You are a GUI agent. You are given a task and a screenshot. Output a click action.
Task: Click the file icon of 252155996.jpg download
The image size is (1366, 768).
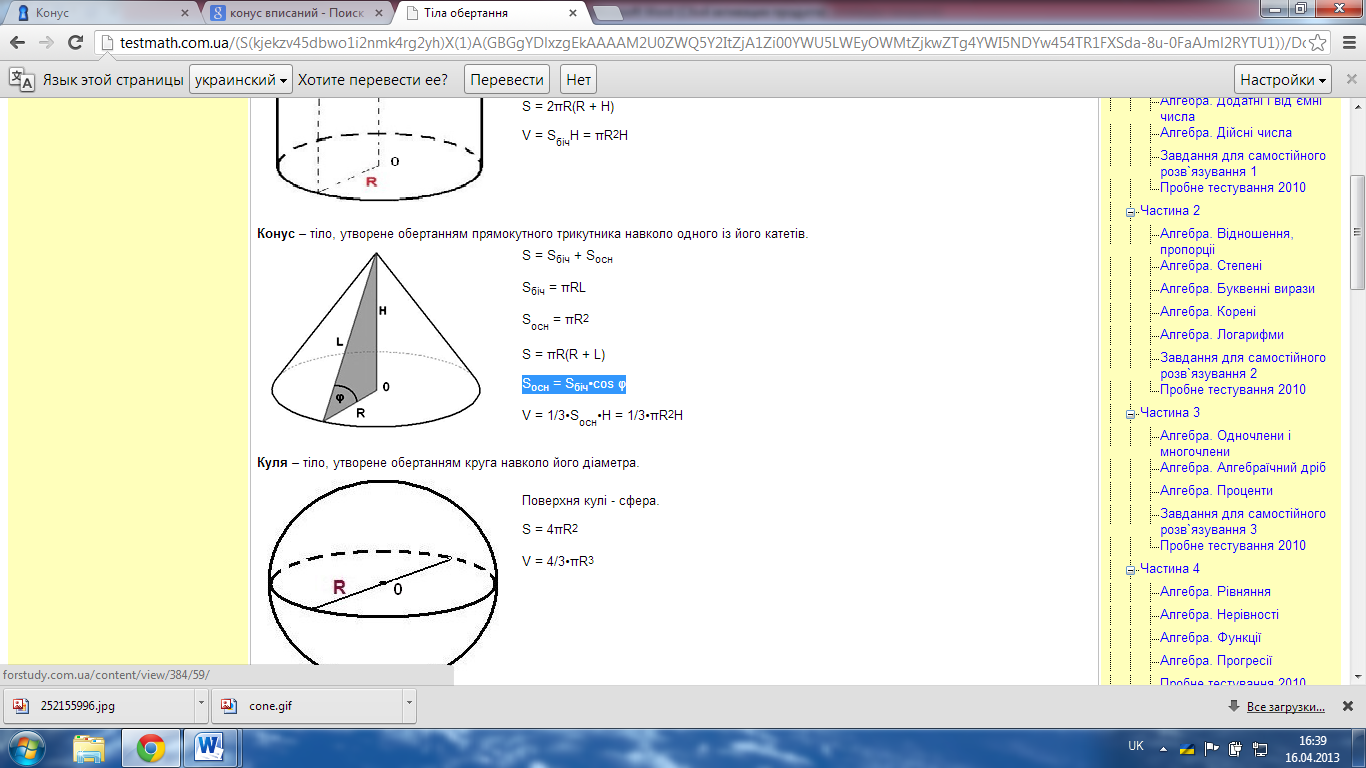[x=21, y=706]
